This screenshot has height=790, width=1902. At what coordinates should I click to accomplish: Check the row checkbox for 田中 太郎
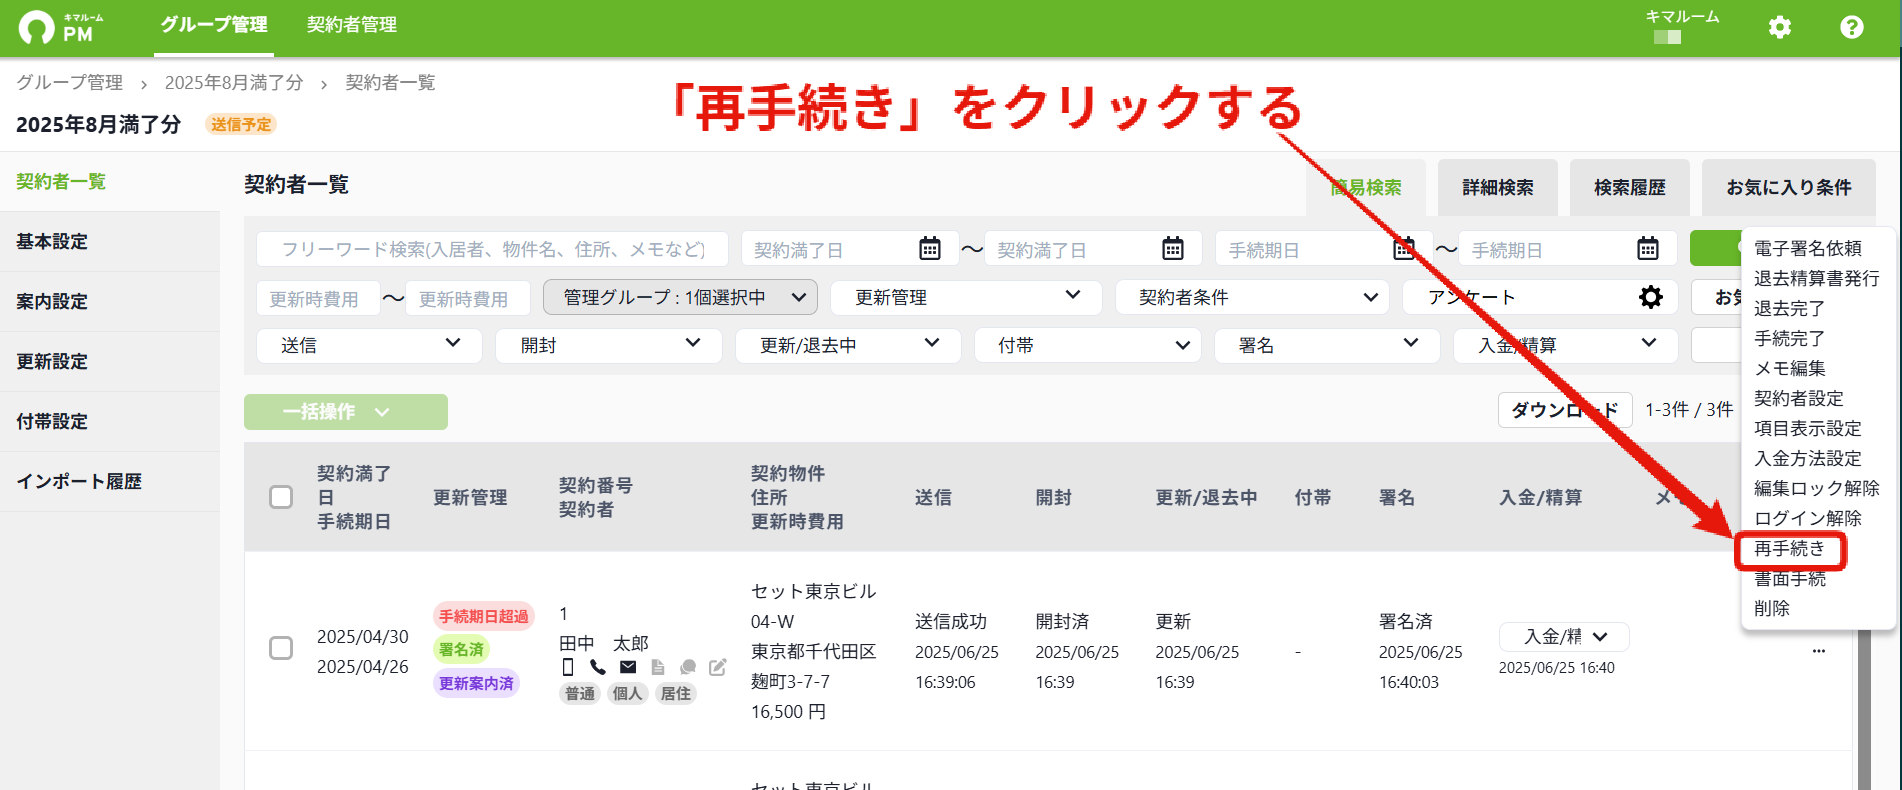click(x=281, y=648)
